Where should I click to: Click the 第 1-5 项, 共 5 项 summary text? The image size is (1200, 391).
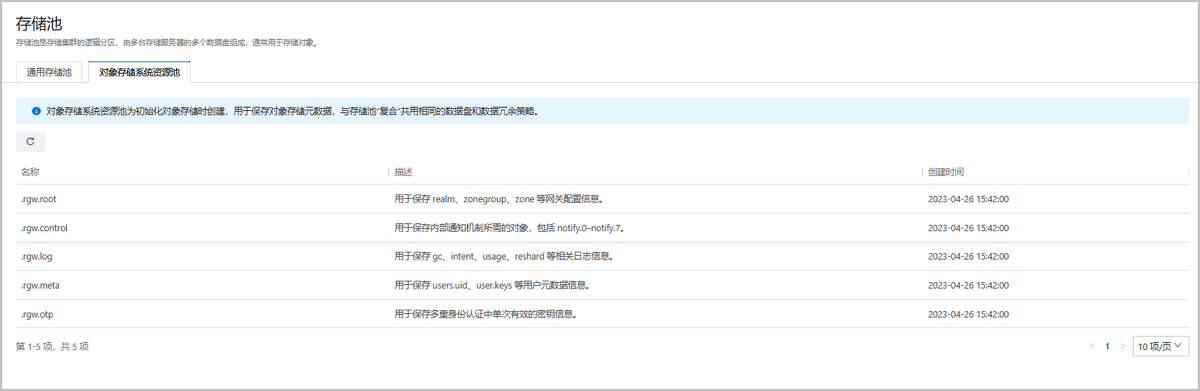(x=52, y=346)
